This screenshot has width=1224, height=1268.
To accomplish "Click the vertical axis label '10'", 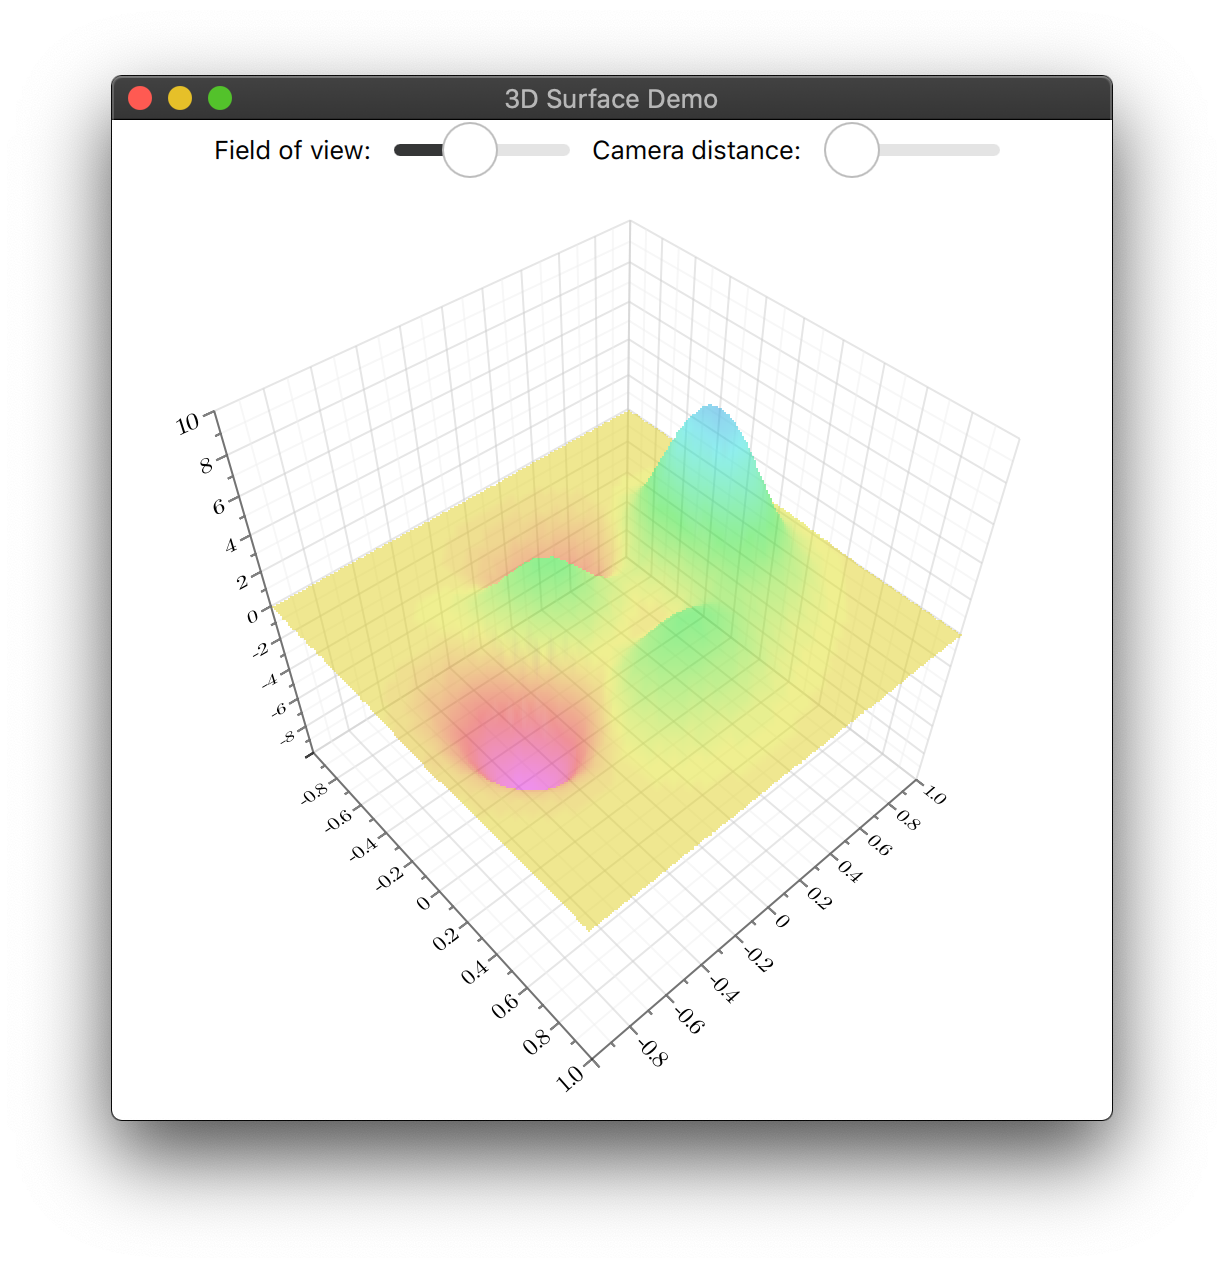I will coord(188,424).
